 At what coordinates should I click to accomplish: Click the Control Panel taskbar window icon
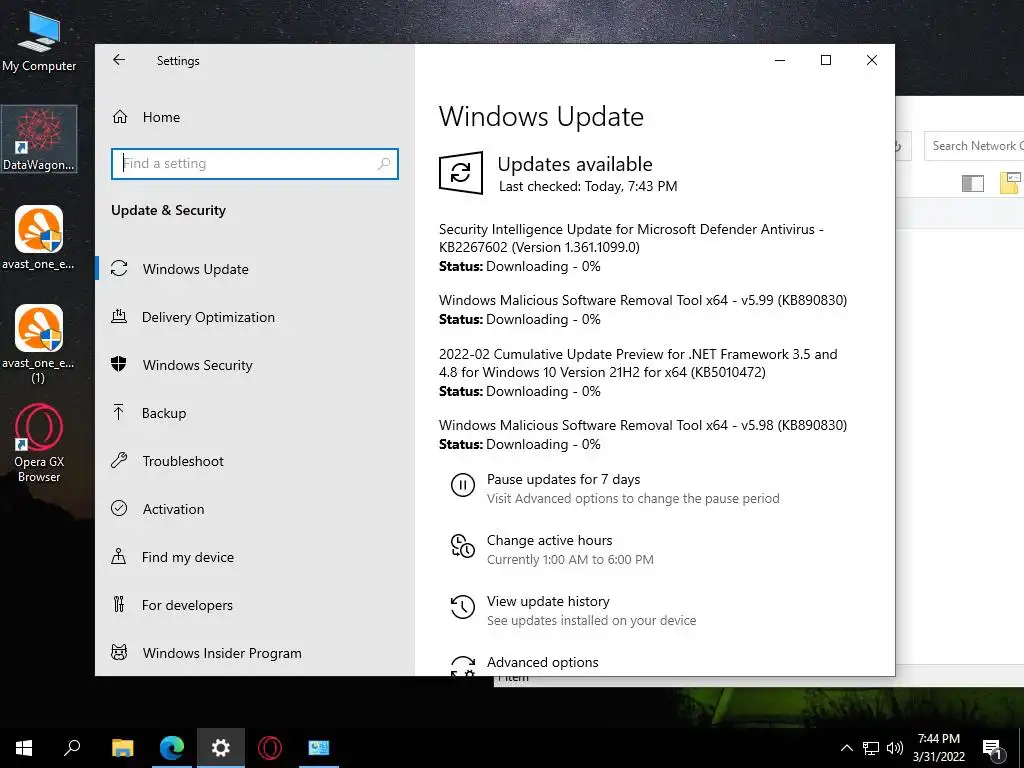pyautogui.click(x=319, y=748)
